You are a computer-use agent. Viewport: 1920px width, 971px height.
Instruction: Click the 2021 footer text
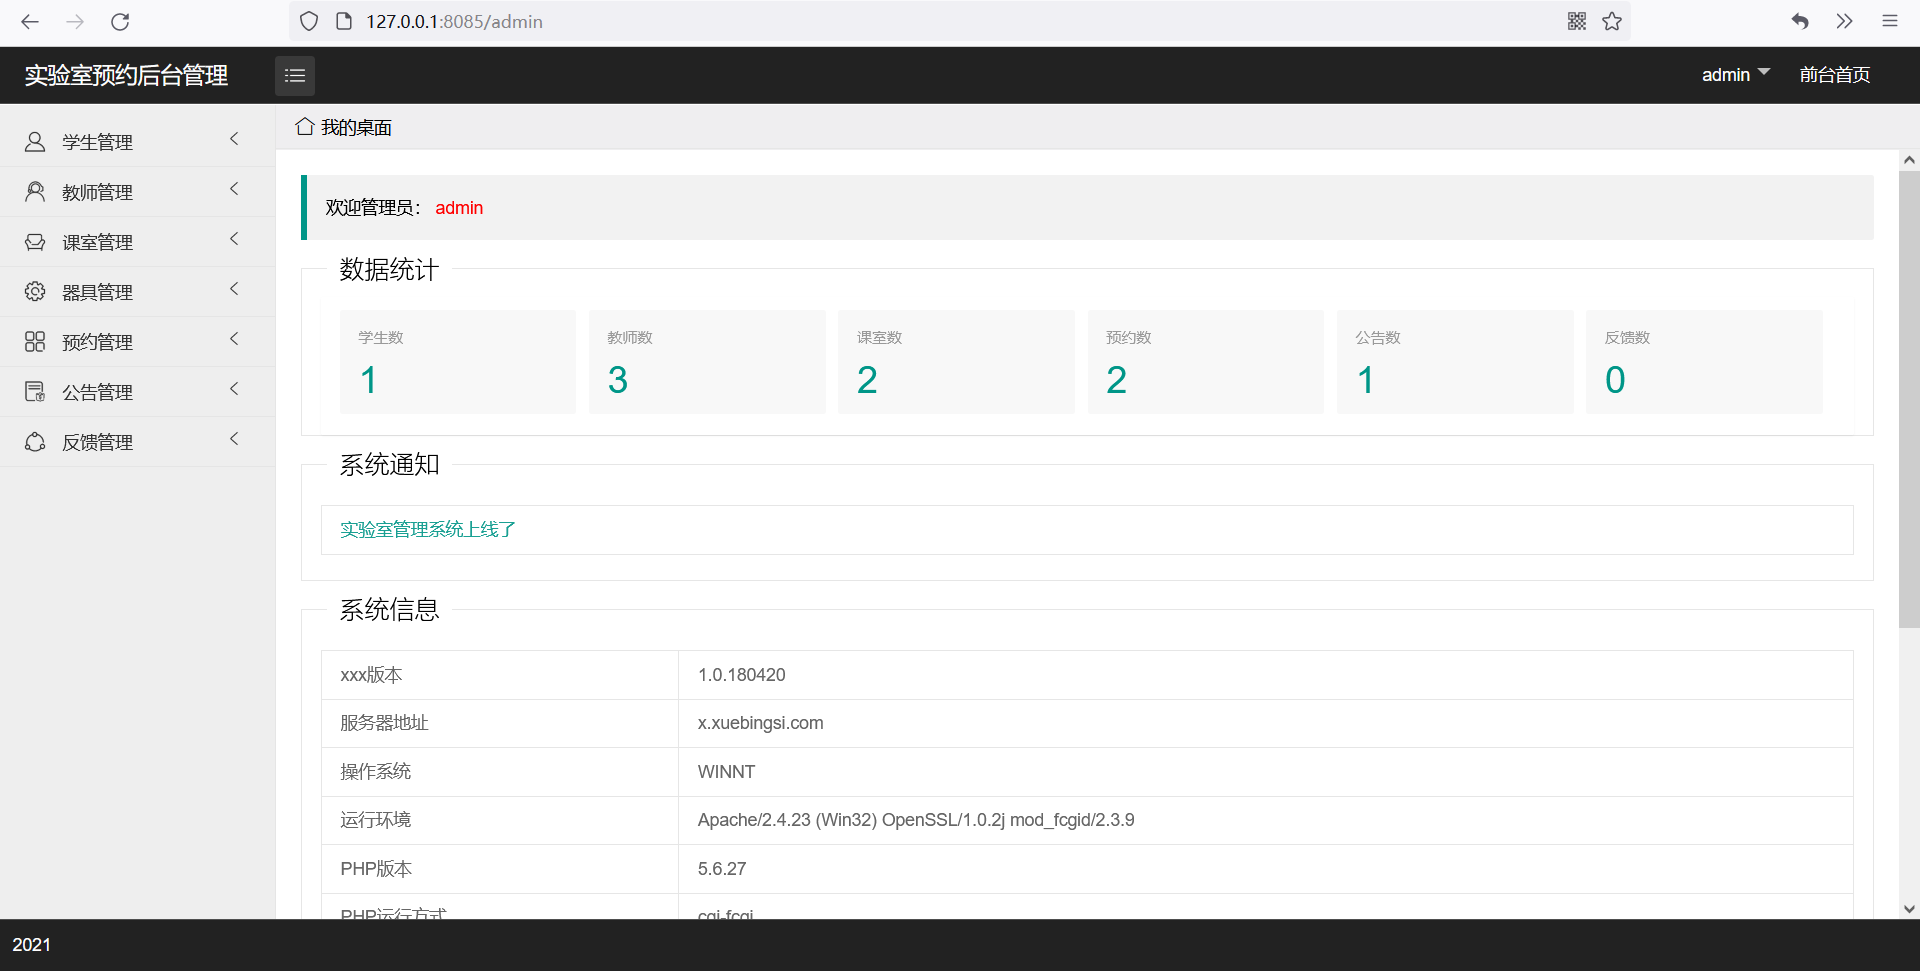tap(31, 945)
